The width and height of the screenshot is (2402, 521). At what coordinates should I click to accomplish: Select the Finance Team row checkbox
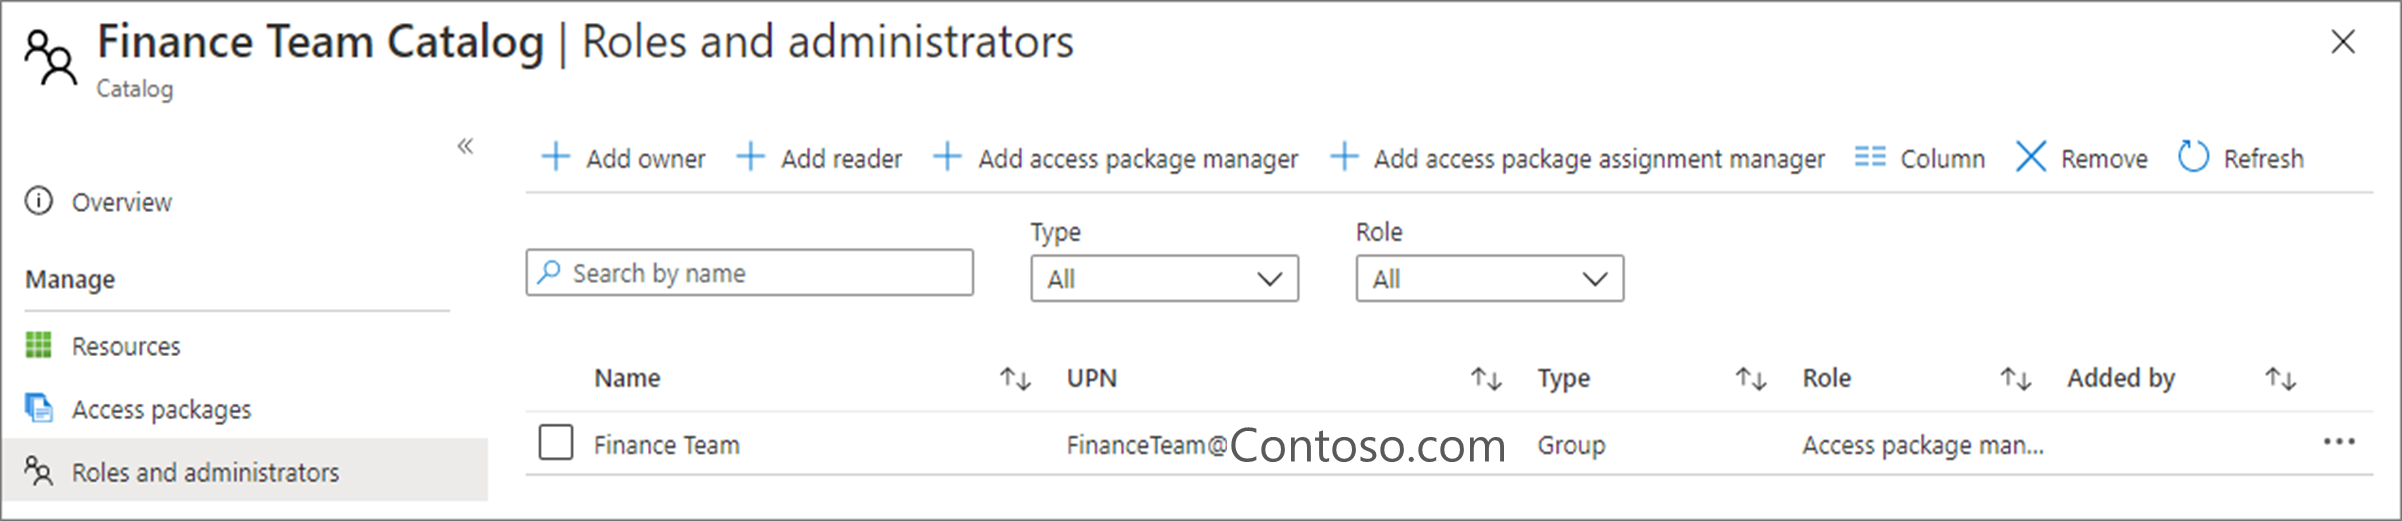click(x=556, y=442)
